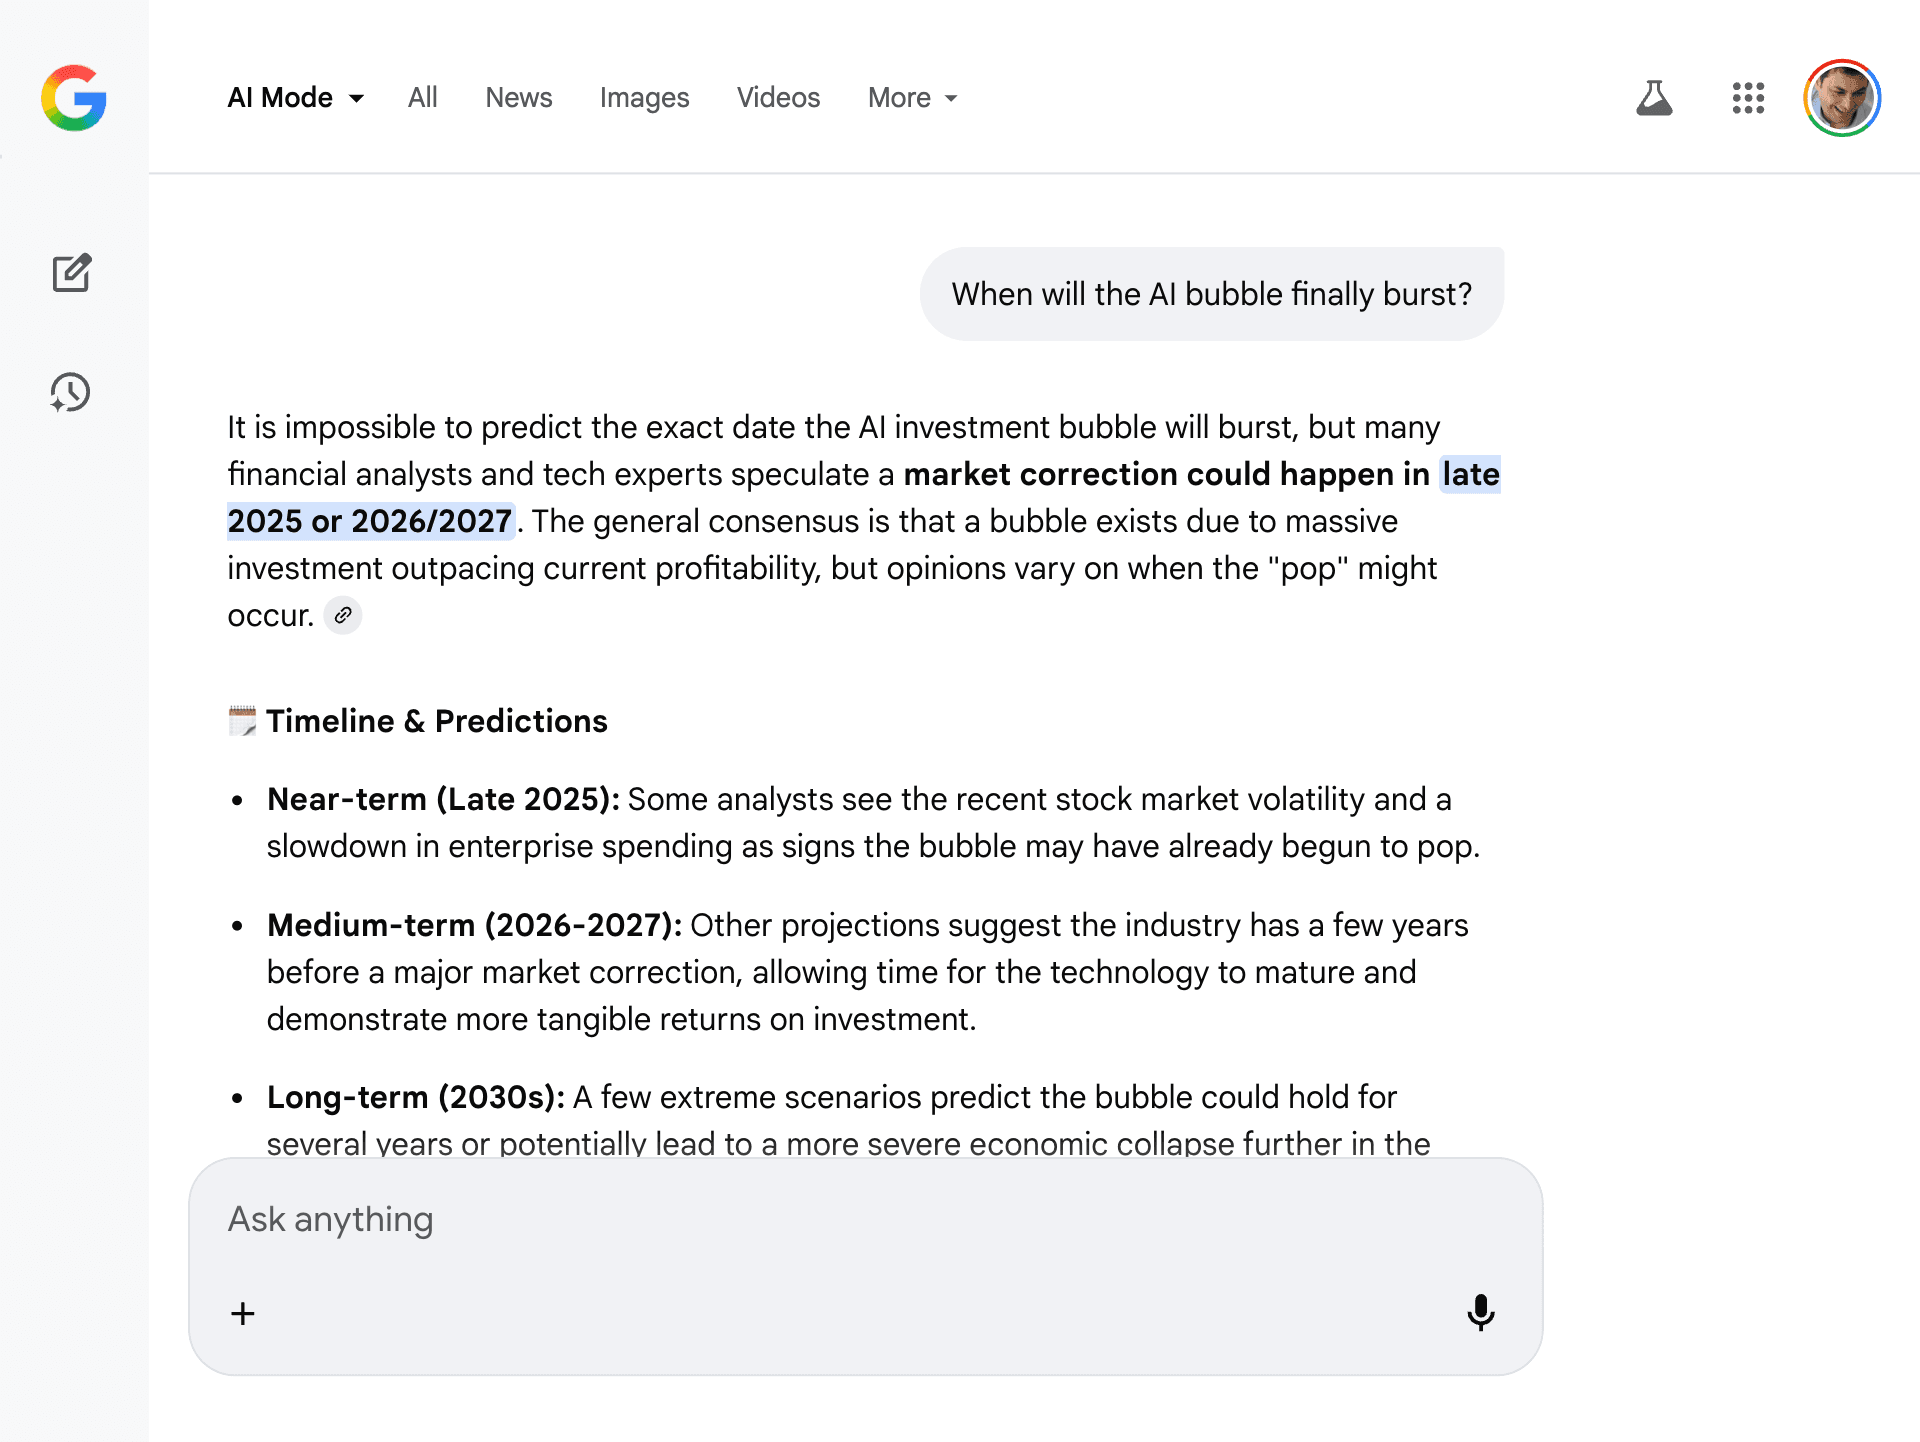Click the Google logo icon
Screen dimensions: 1920x1442
74,98
